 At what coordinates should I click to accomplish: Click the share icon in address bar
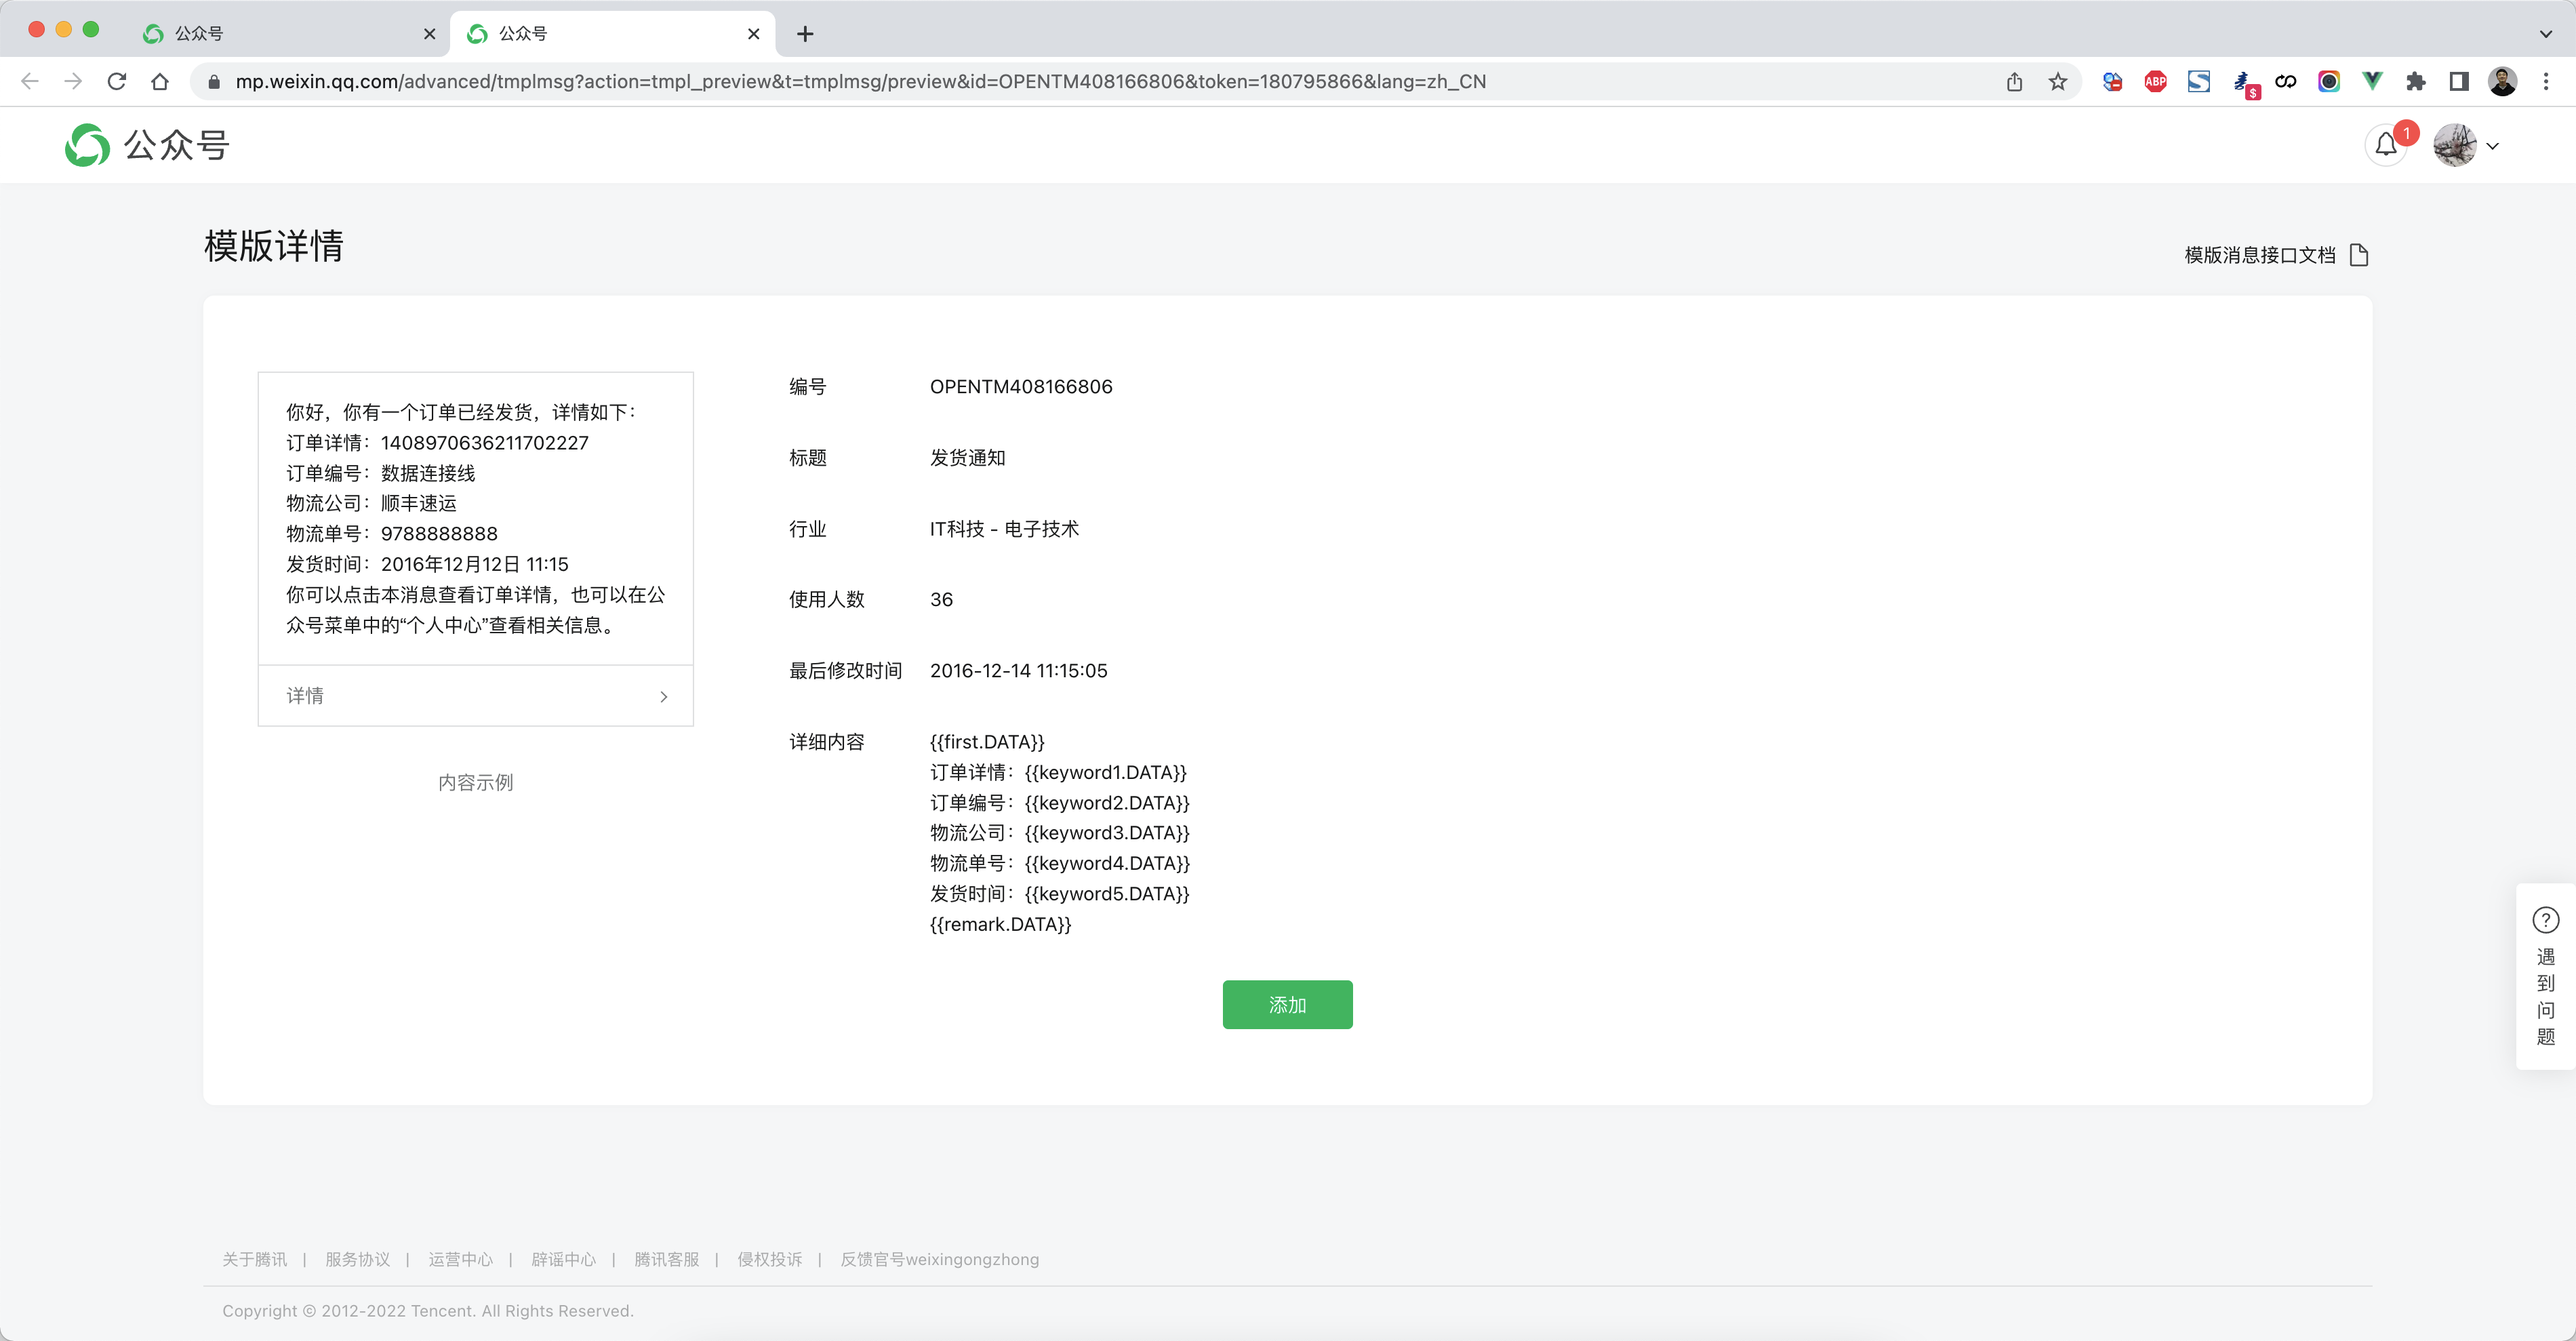click(x=2014, y=82)
